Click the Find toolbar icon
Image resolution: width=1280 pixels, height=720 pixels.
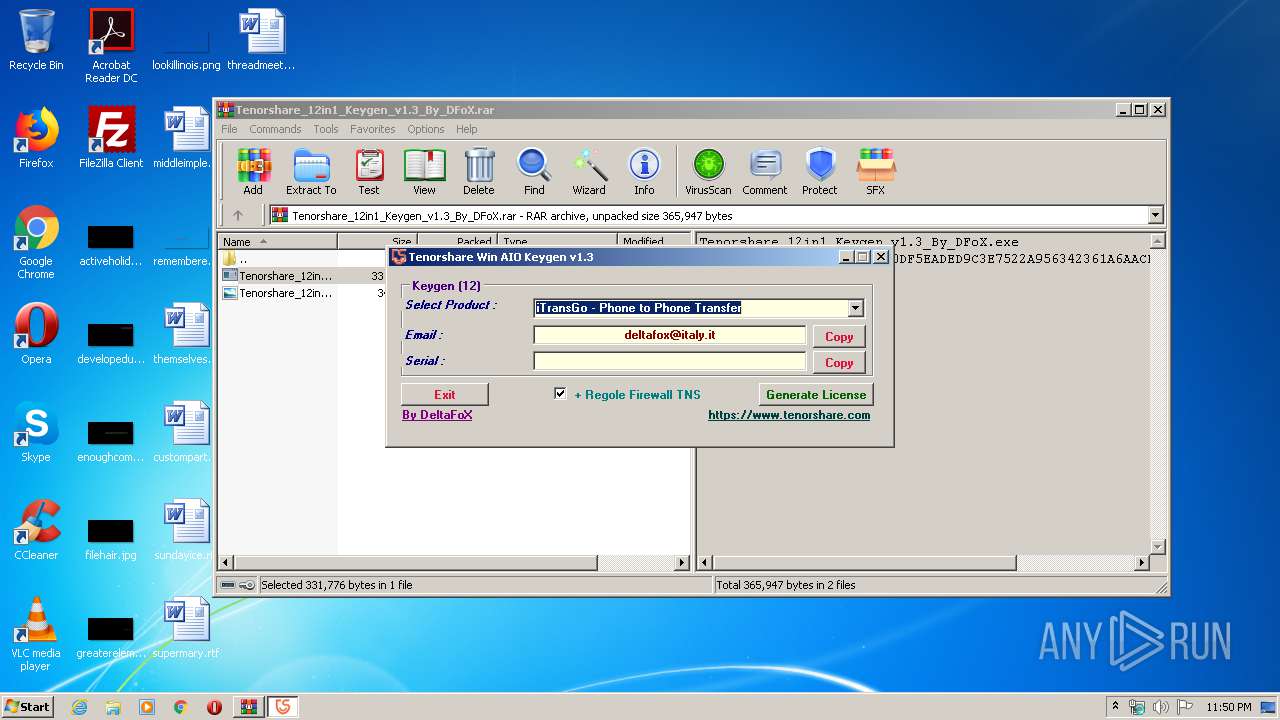[534, 172]
